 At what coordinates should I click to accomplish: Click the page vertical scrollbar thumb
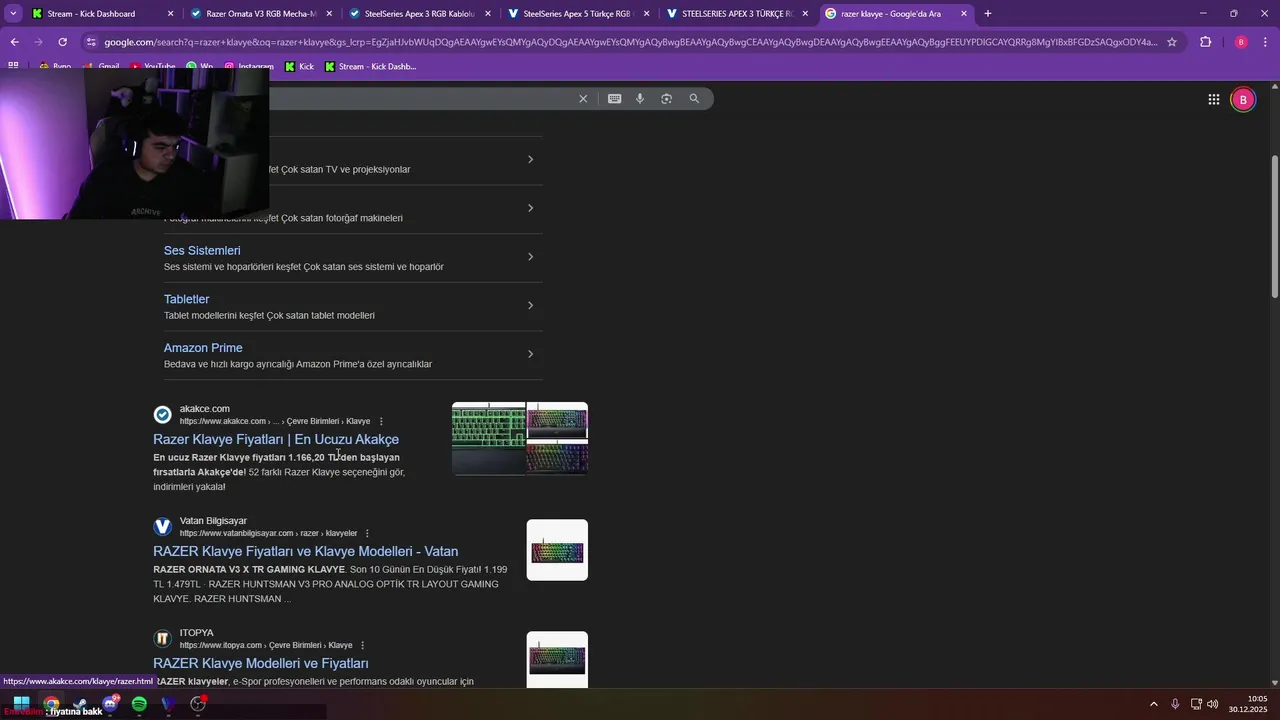1274,226
